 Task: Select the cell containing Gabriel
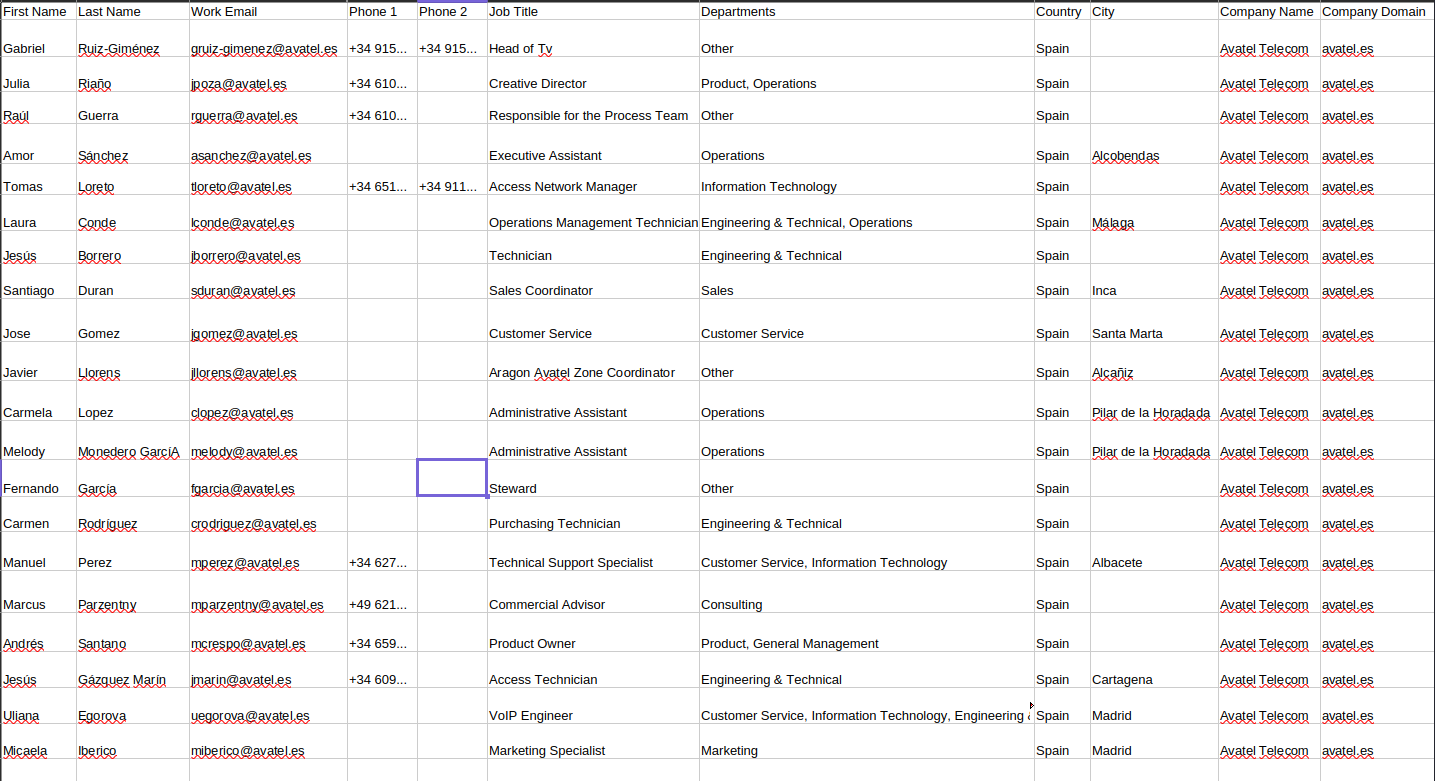[38, 39]
